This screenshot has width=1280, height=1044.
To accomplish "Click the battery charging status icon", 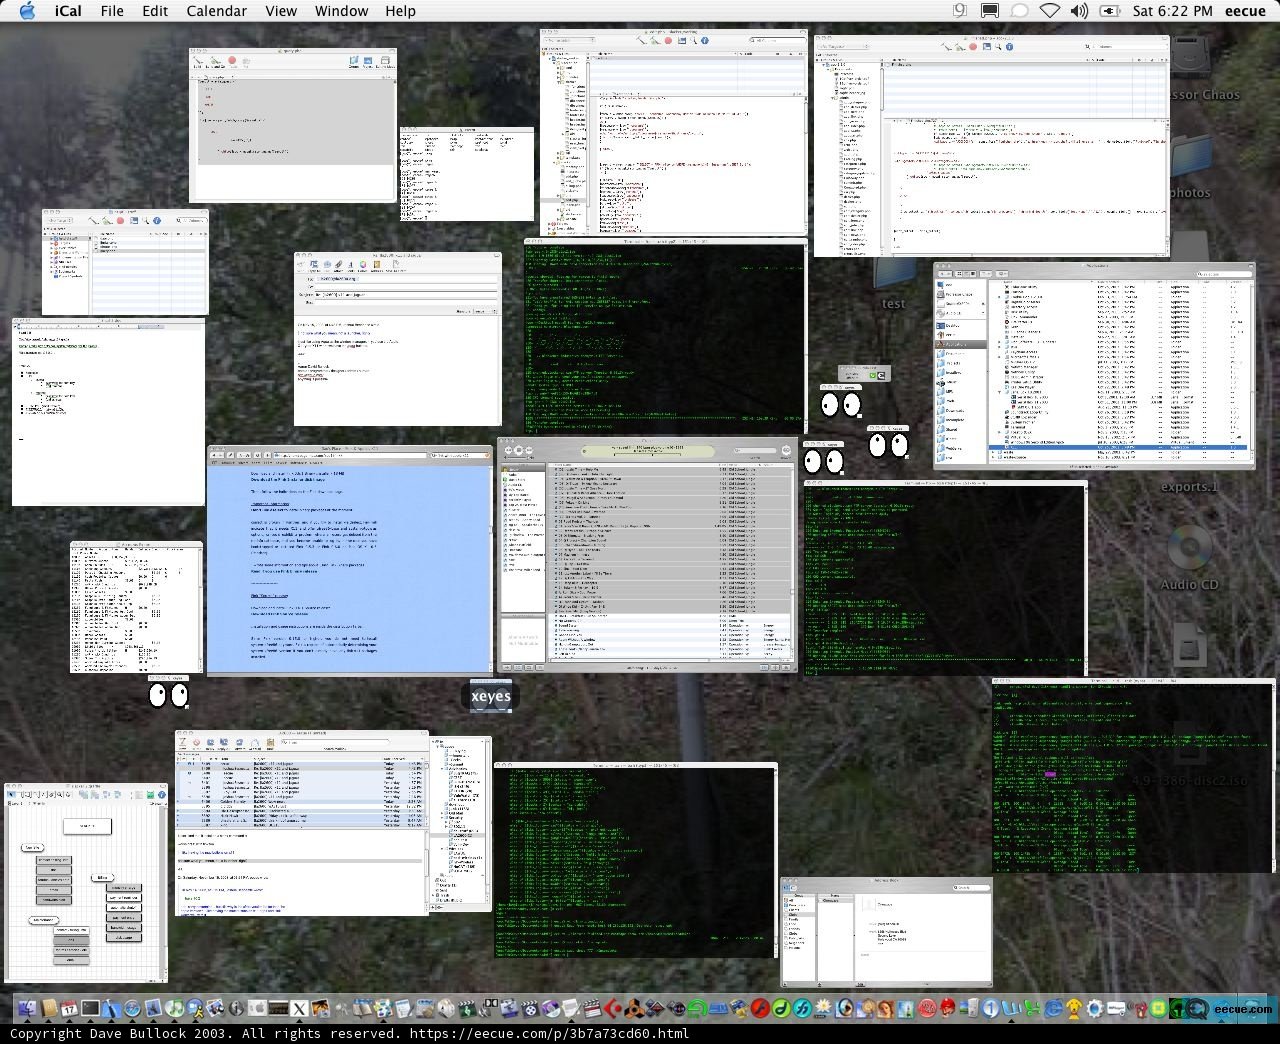I will click(x=1109, y=11).
